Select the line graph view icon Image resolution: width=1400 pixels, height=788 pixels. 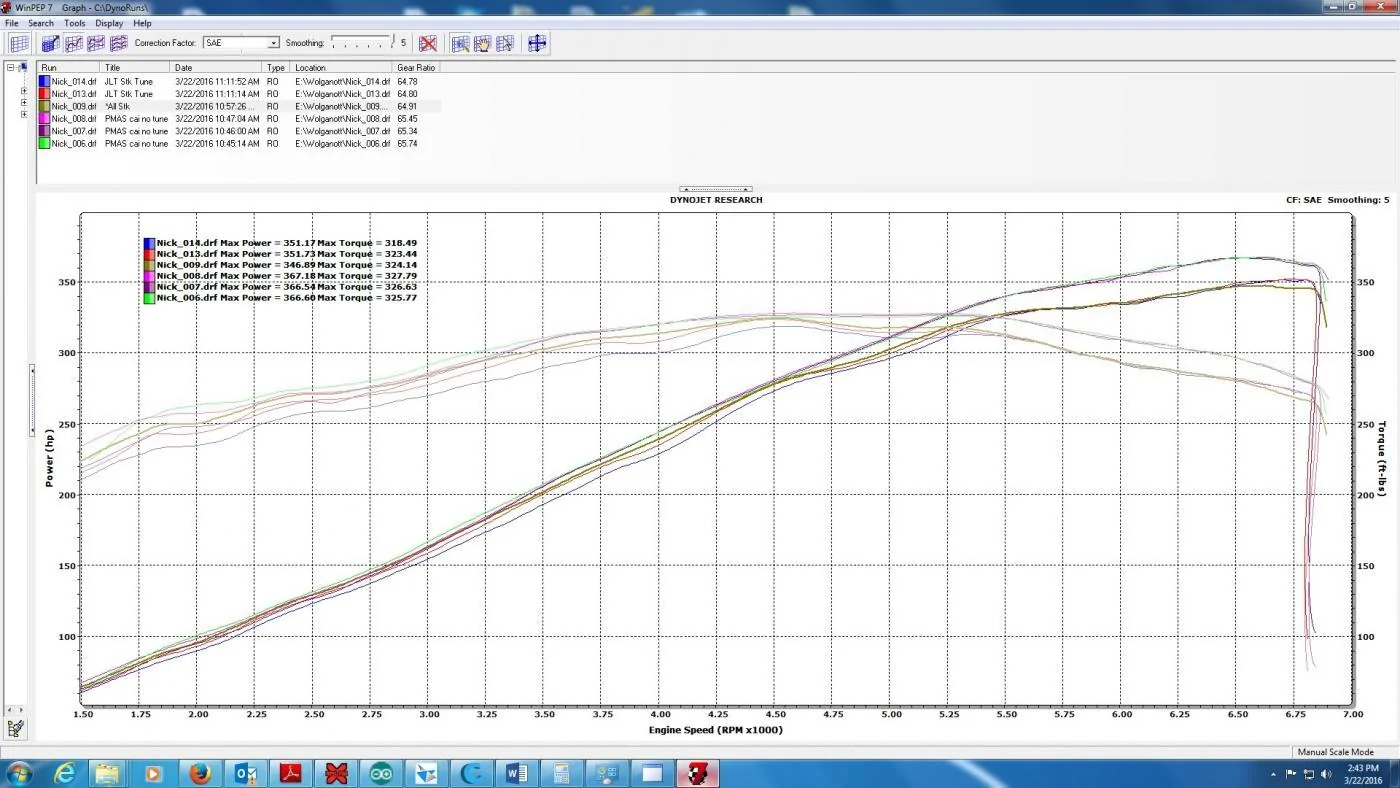point(74,43)
